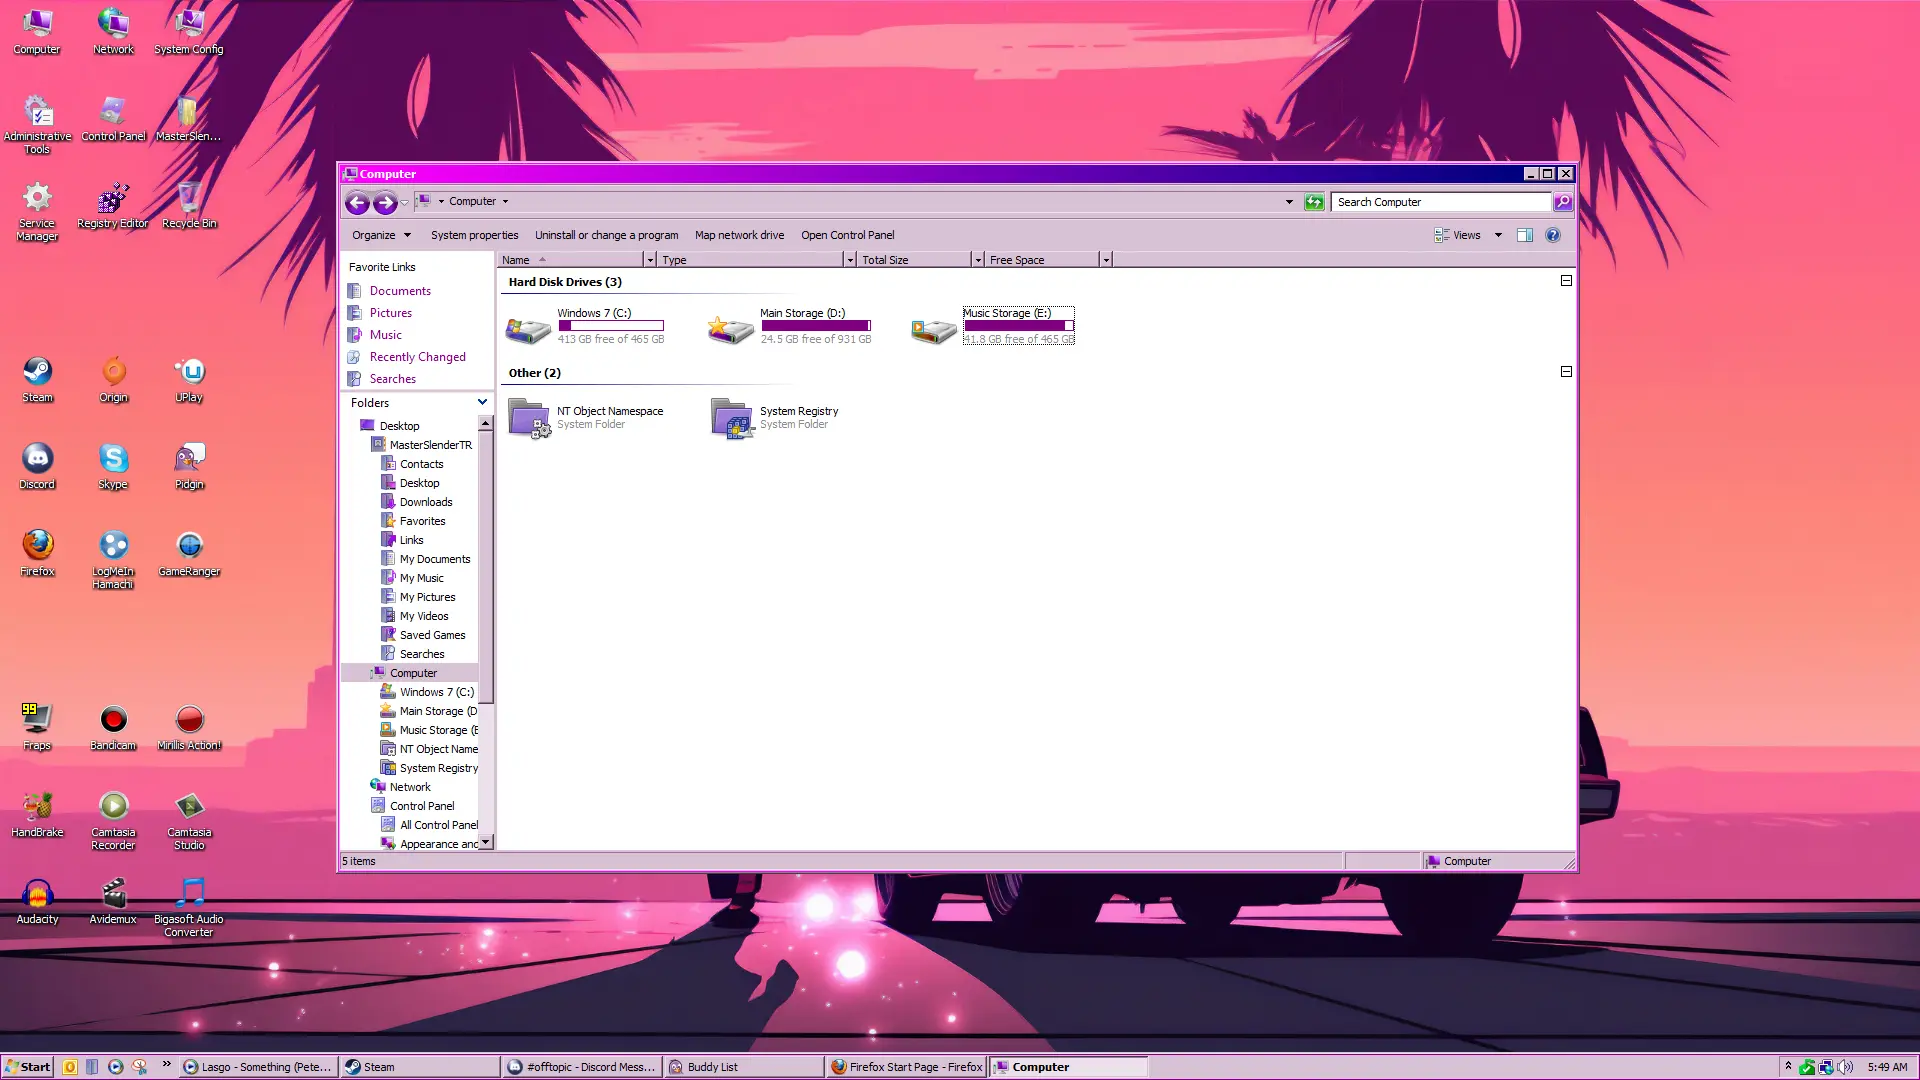This screenshot has height=1080, width=1920.
Task: Show hidden tray icons arrow
Action: [1788, 1066]
